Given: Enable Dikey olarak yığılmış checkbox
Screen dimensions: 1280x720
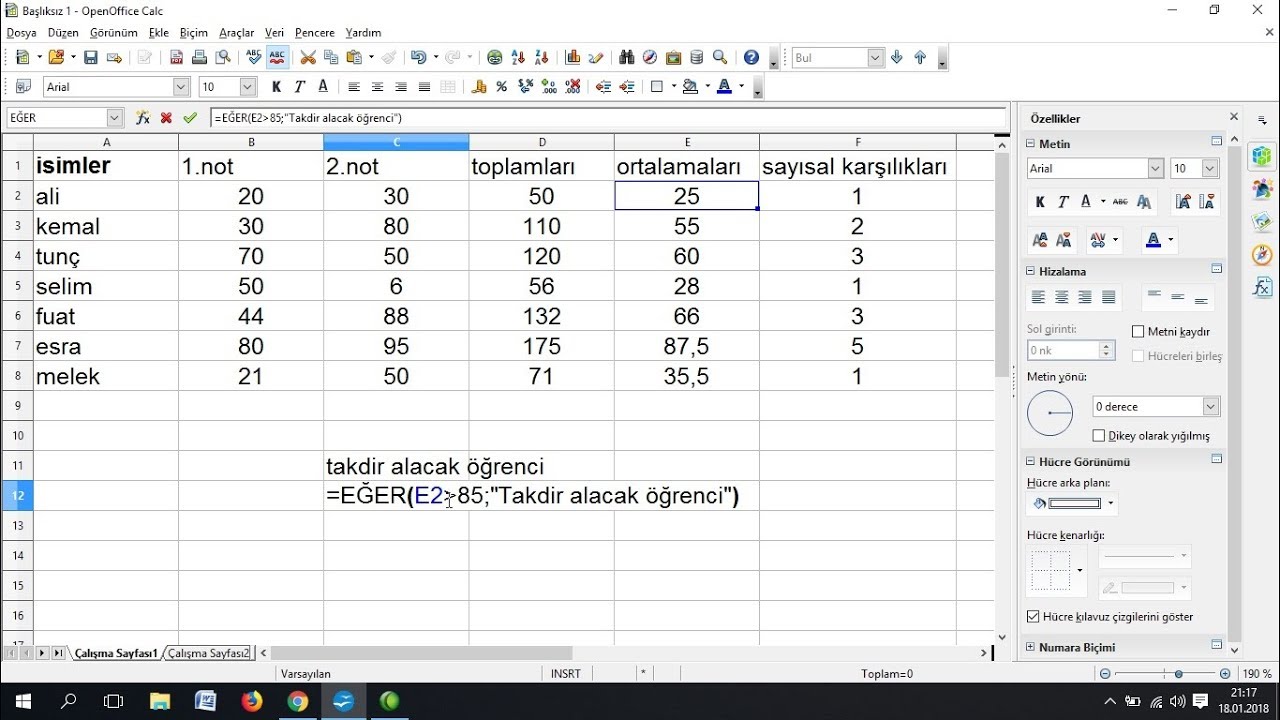Looking at the screenshot, I should (x=1099, y=436).
